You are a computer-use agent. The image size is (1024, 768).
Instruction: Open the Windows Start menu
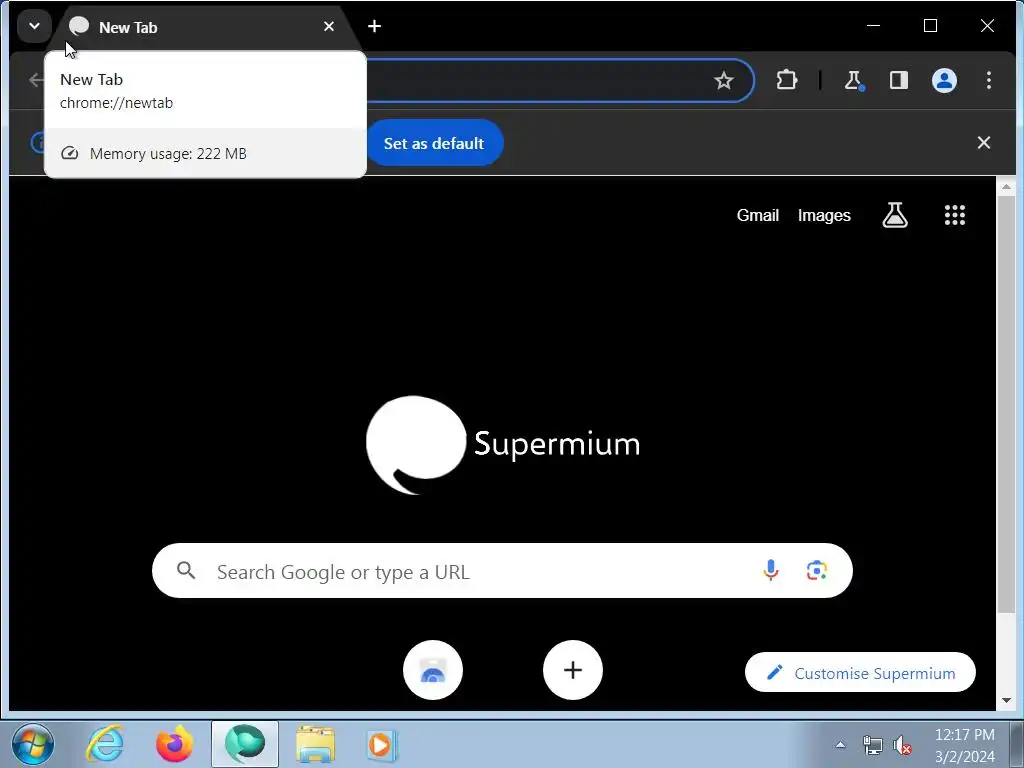(x=33, y=744)
